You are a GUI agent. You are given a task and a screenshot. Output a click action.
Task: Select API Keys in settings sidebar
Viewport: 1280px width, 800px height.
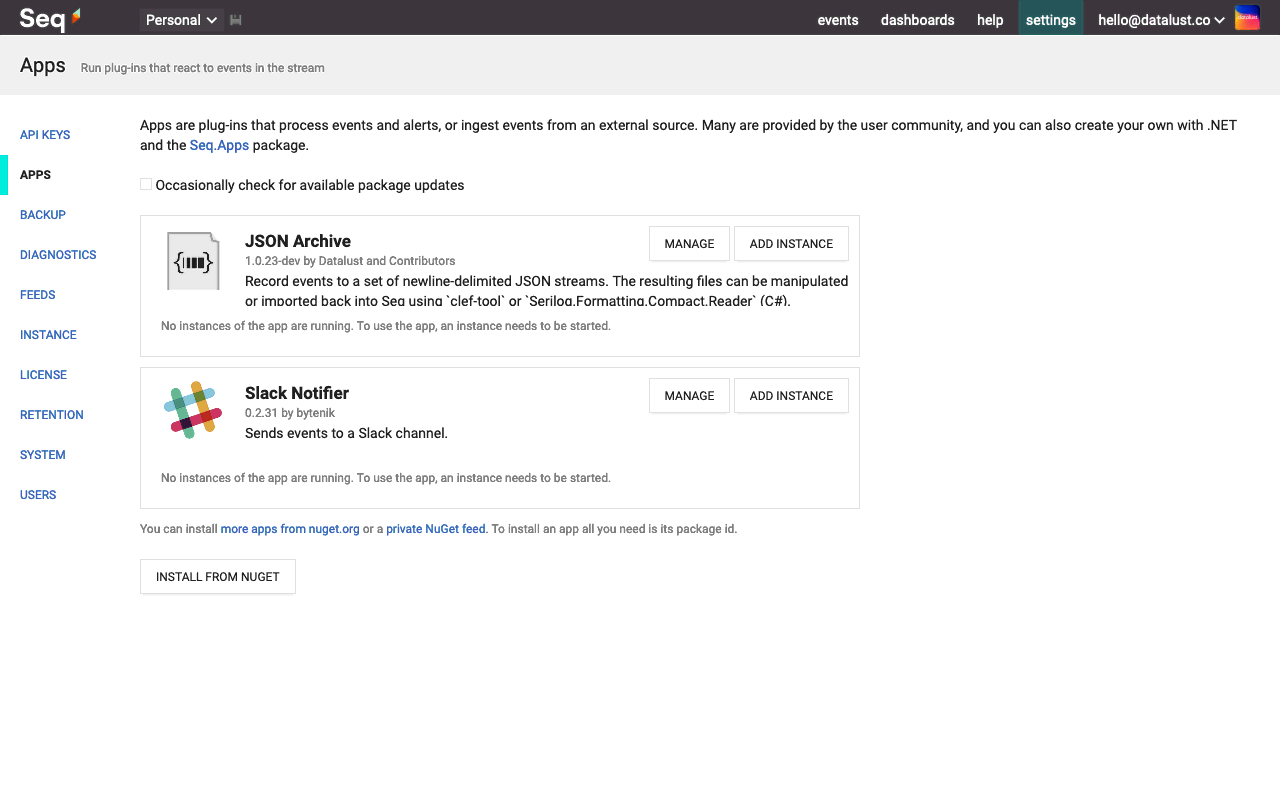point(45,135)
